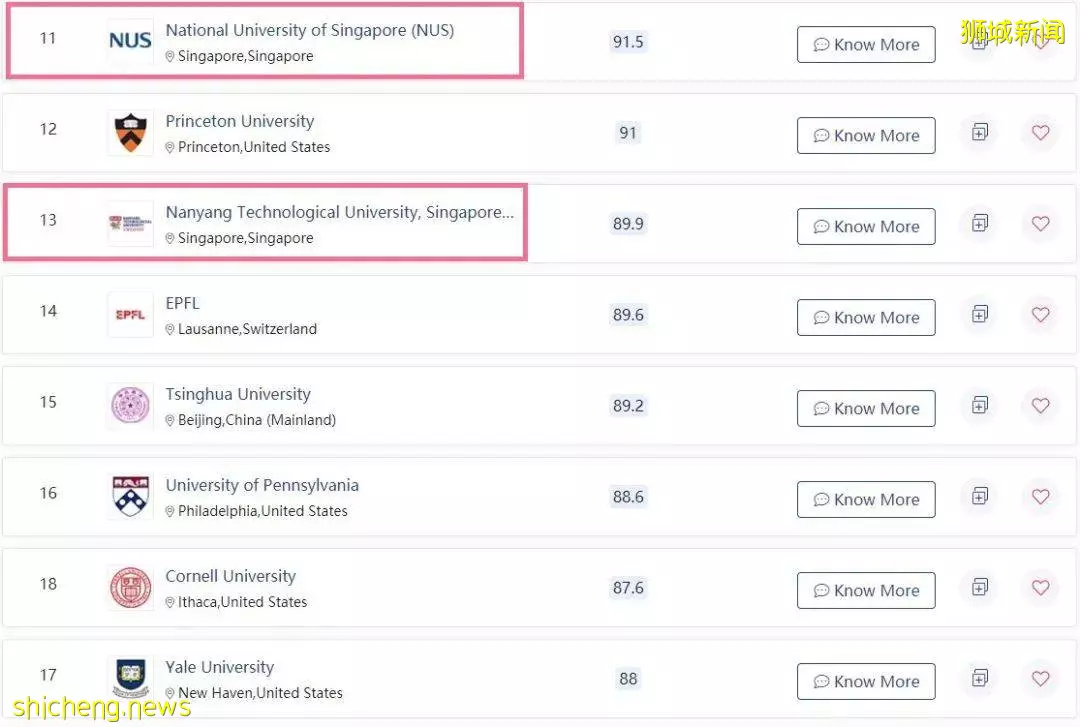Image resolution: width=1080 pixels, height=727 pixels.
Task: Favorite EPFL with the heart icon
Action: point(1040,314)
